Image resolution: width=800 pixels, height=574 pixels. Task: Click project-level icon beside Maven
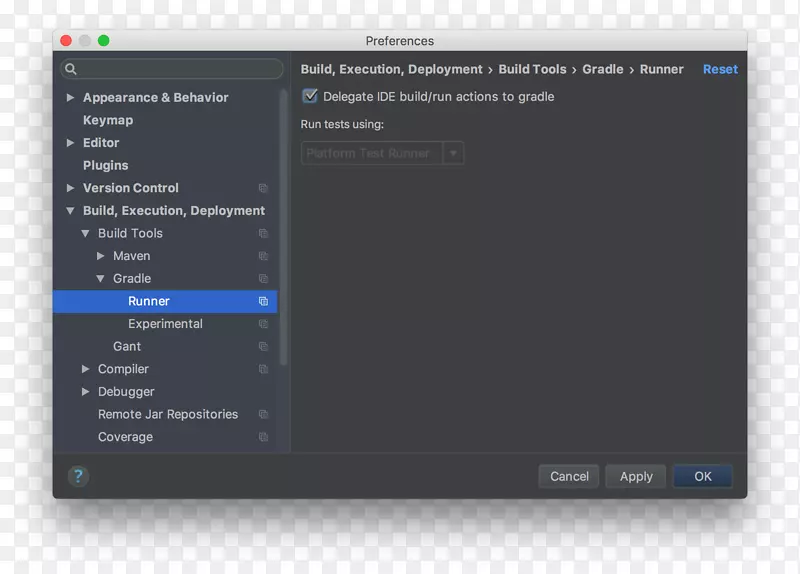(263, 256)
